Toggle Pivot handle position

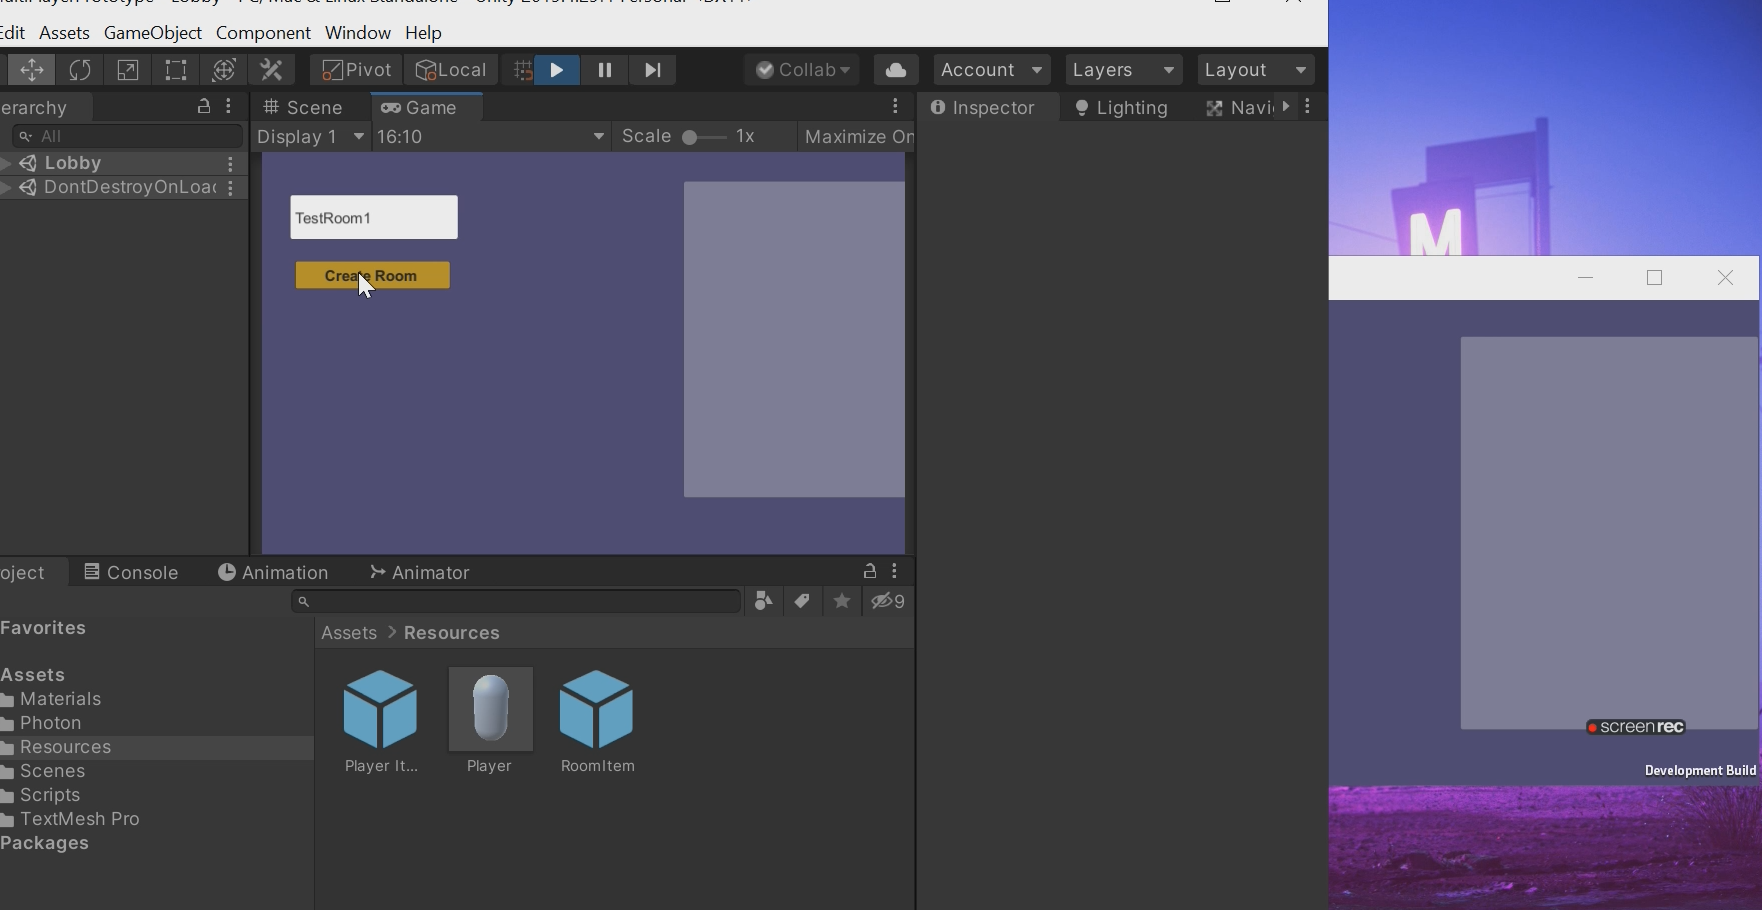coord(357,70)
